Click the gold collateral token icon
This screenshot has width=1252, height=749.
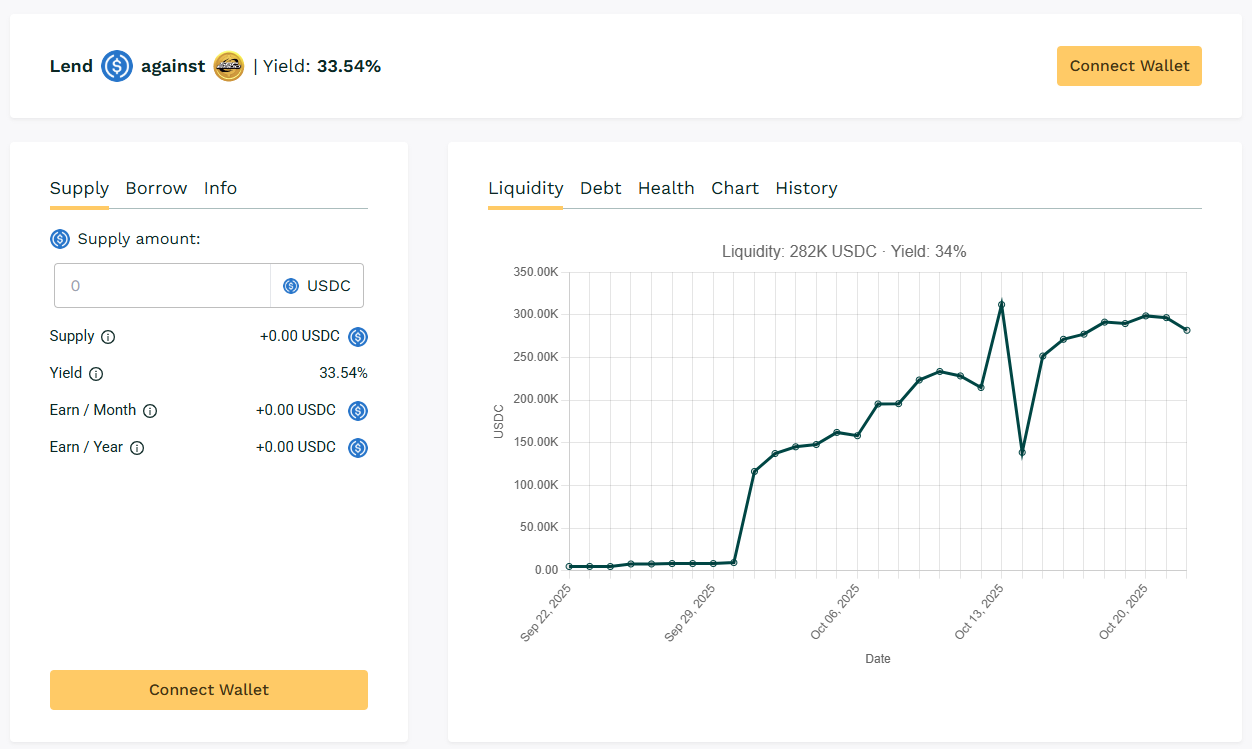coord(229,67)
